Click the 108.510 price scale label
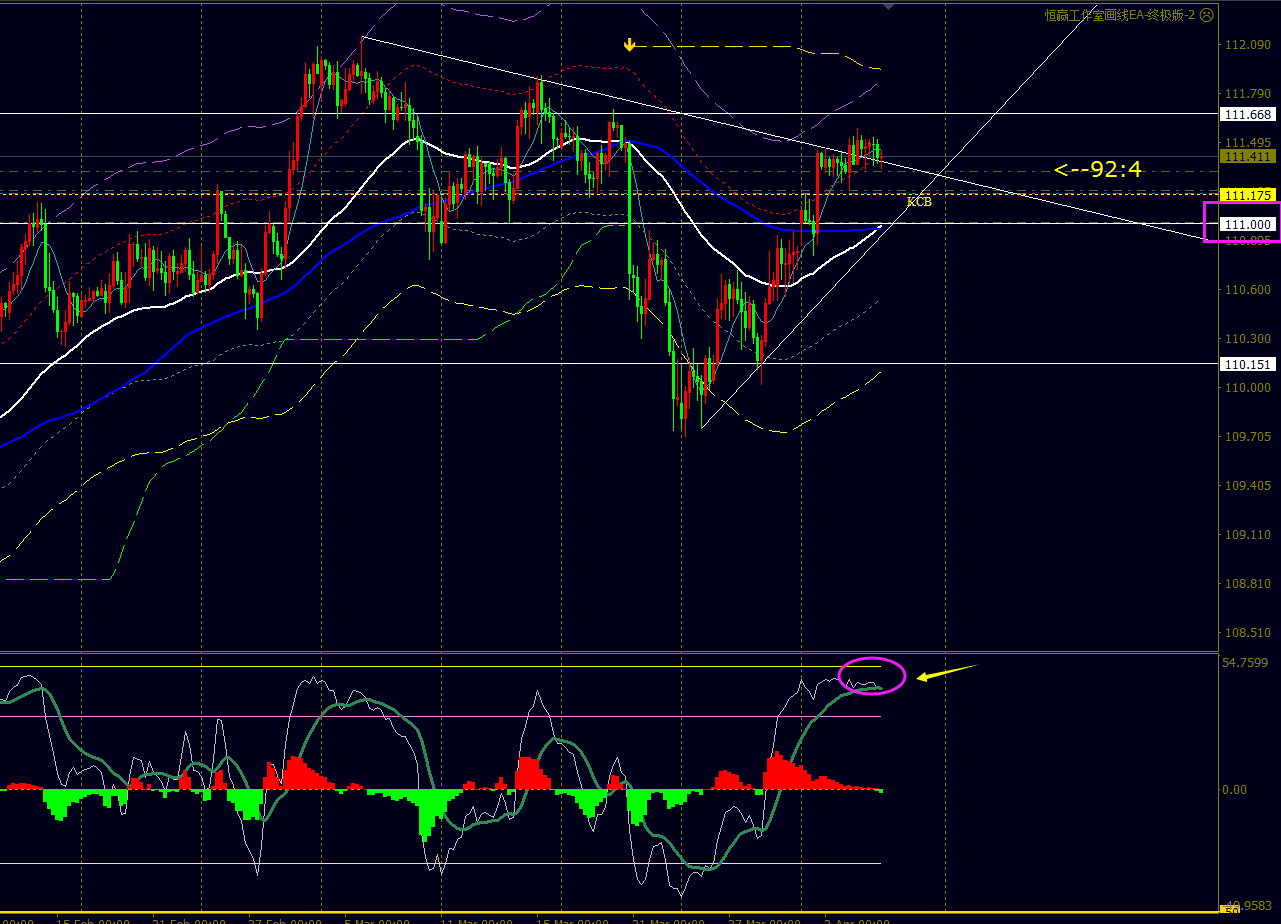 click(x=1247, y=633)
